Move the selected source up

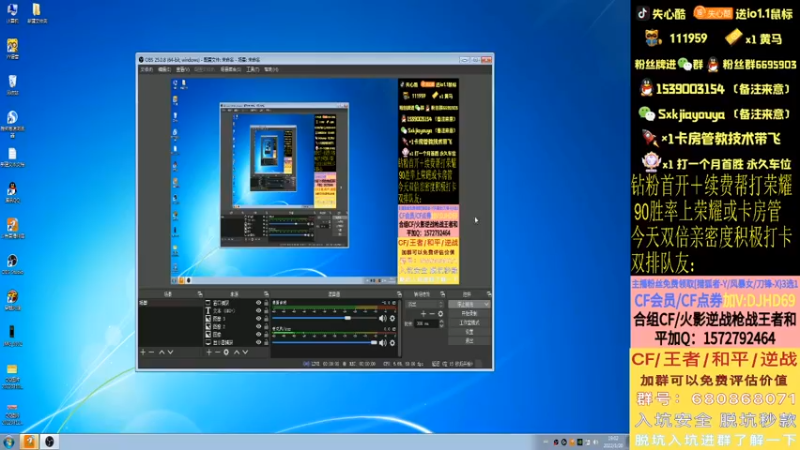coord(236,352)
